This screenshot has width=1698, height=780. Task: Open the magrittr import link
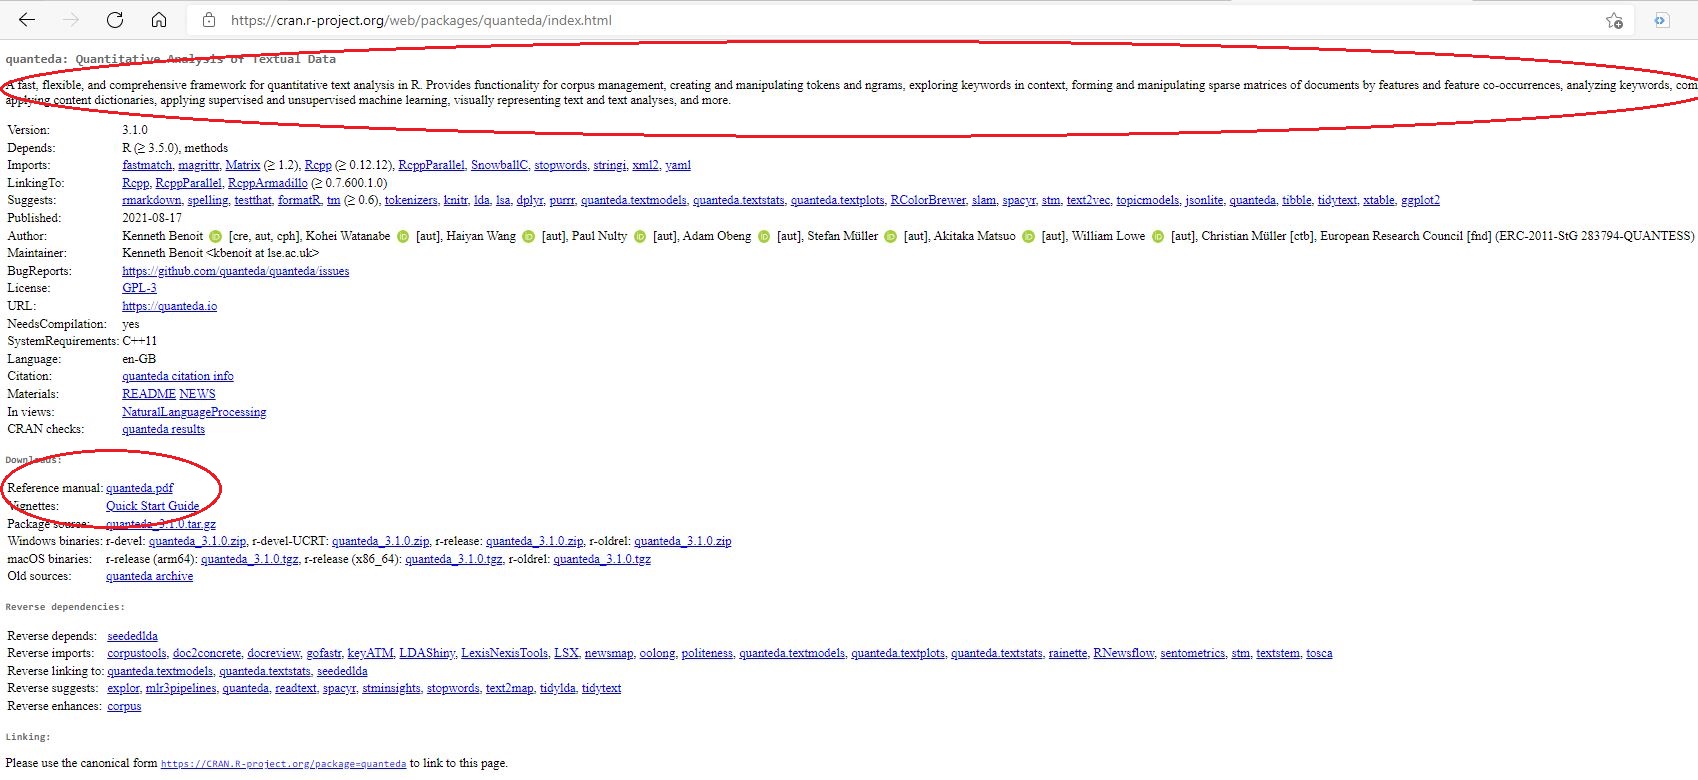199,165
